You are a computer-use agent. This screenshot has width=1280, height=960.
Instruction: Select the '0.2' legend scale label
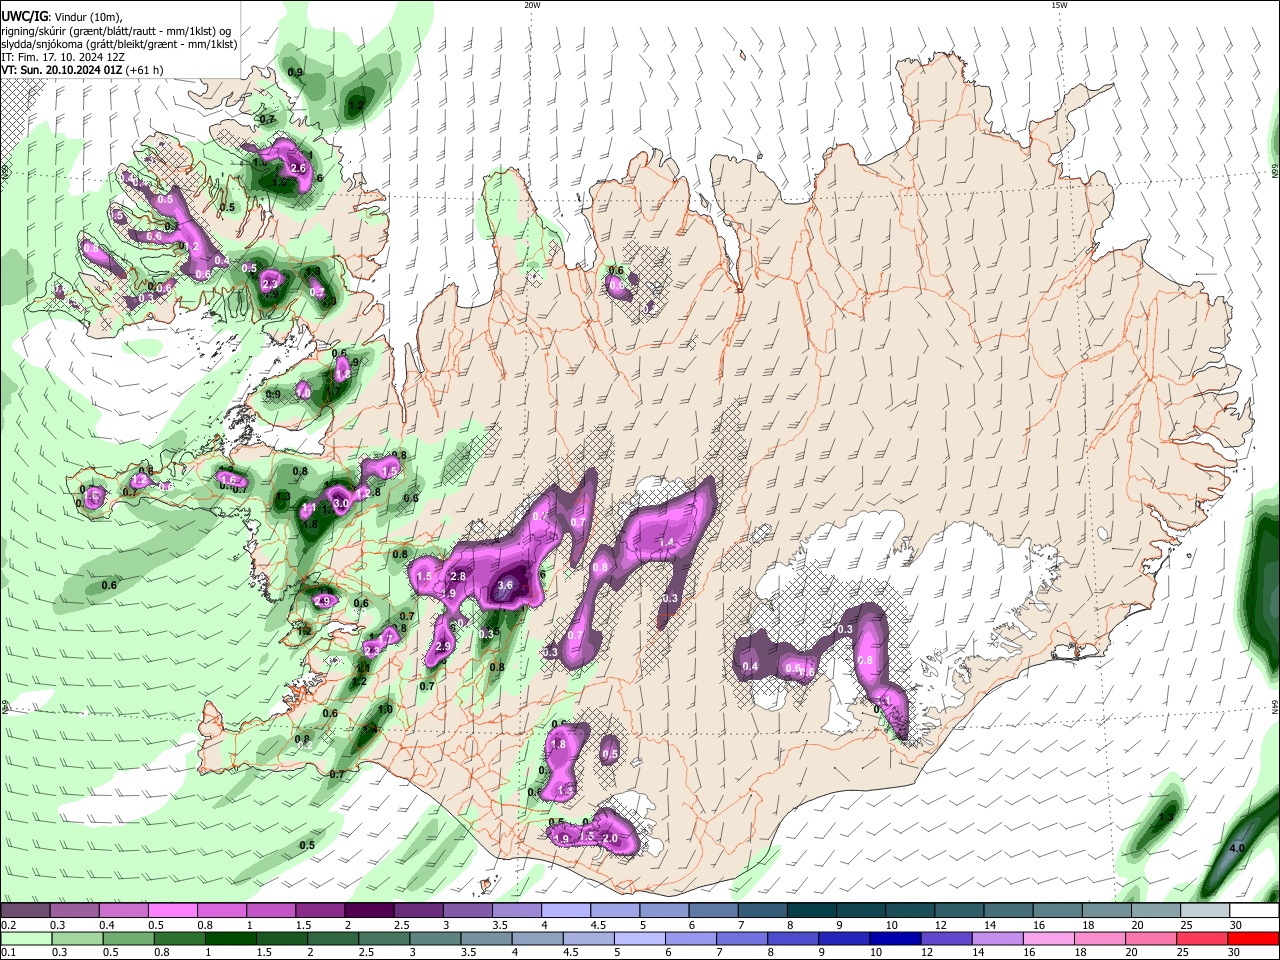(x=7, y=925)
